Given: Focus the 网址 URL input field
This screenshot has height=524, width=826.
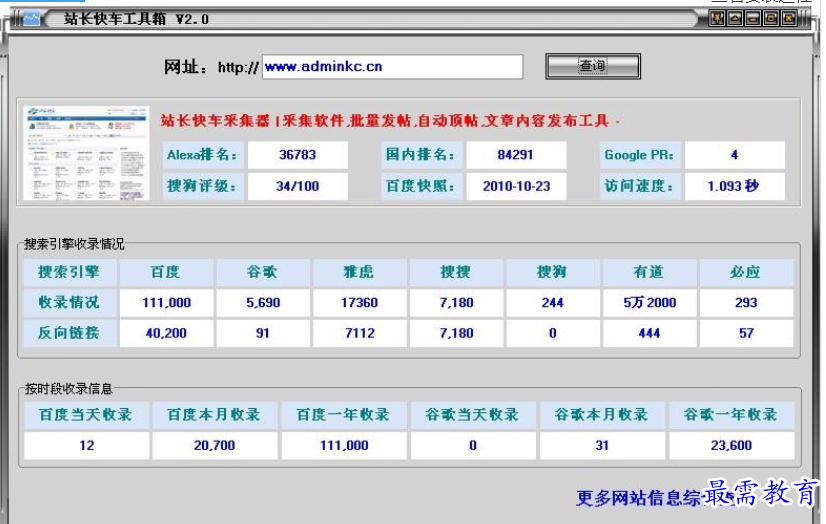Looking at the screenshot, I should pos(392,67).
